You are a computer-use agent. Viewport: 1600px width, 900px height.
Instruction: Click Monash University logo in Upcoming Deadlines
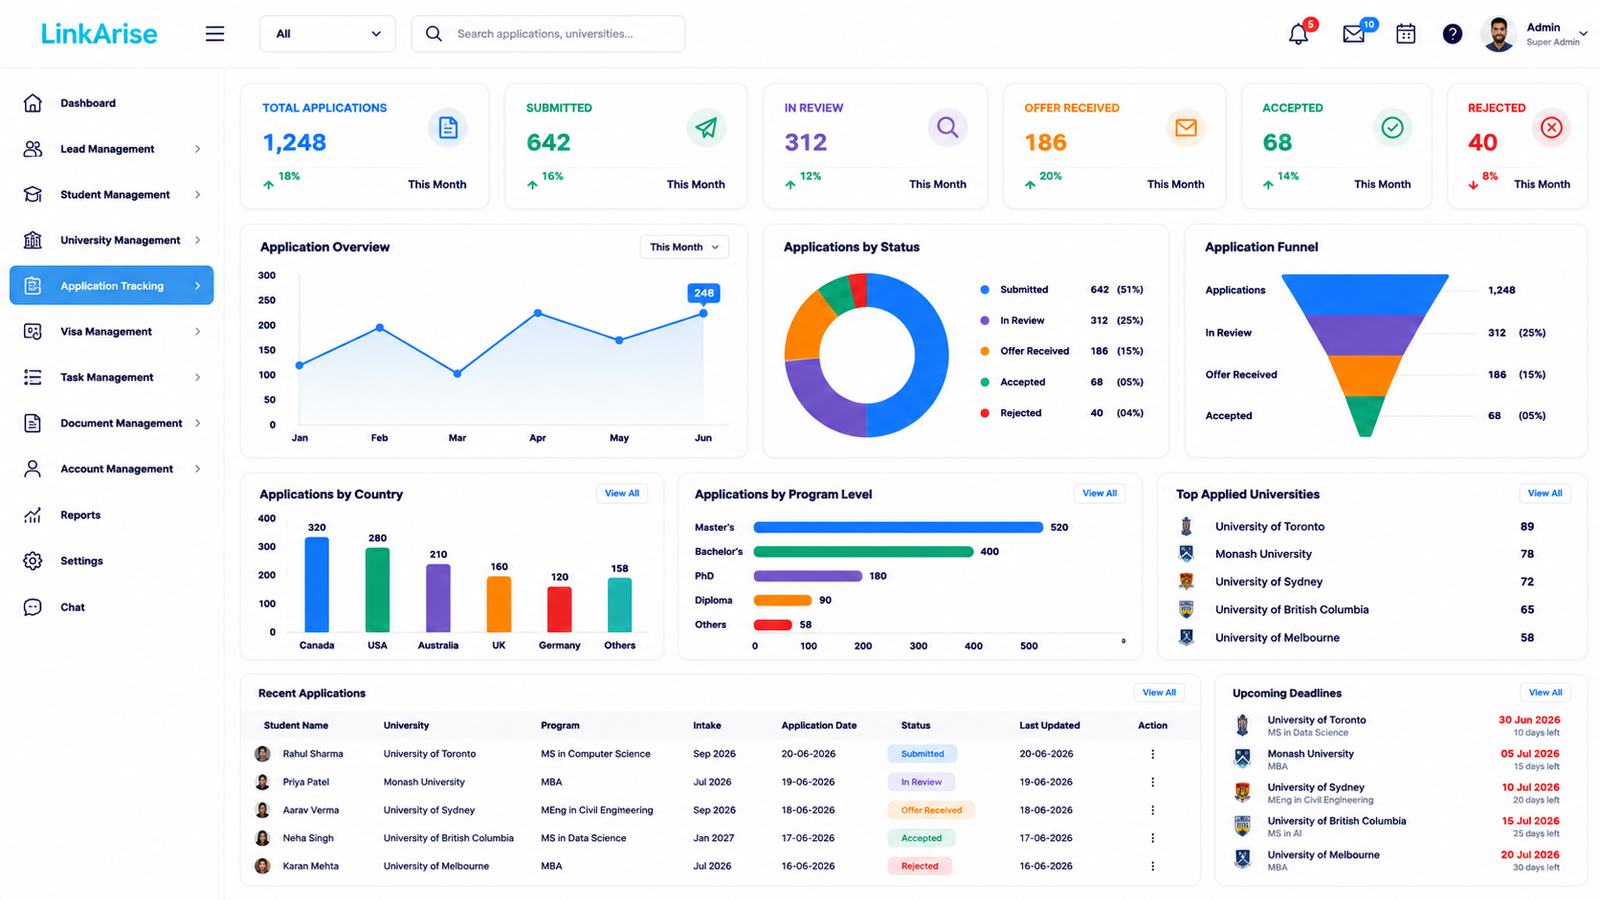pos(1242,758)
